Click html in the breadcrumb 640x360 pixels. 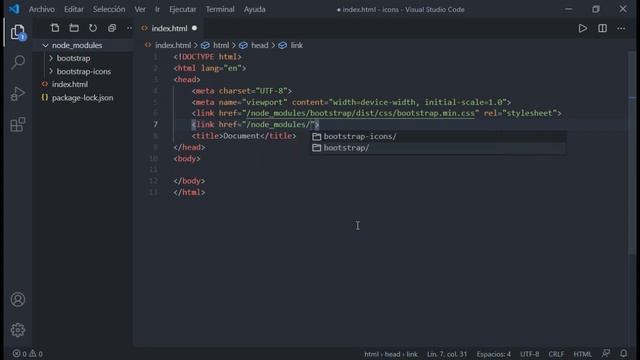click(221, 45)
